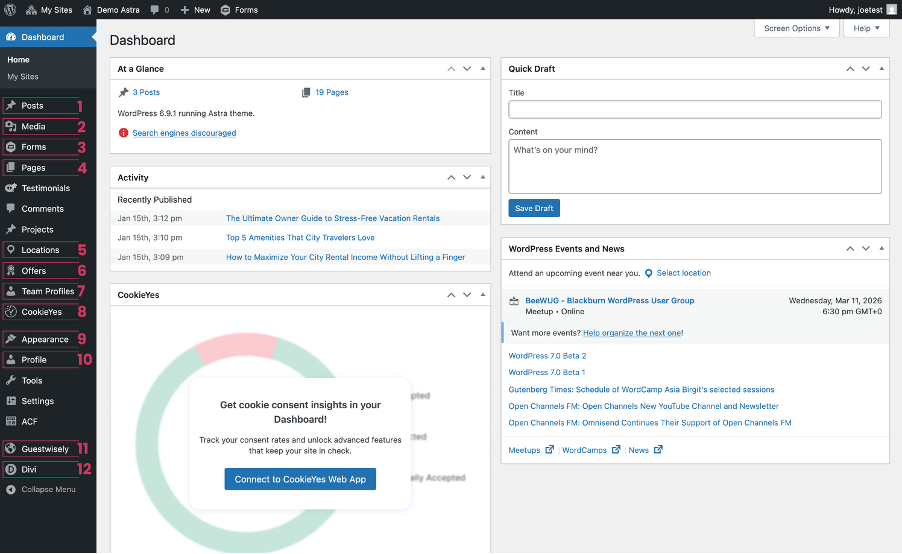
Task: Click the Media icon in sidebar
Action: pyautogui.click(x=11, y=127)
